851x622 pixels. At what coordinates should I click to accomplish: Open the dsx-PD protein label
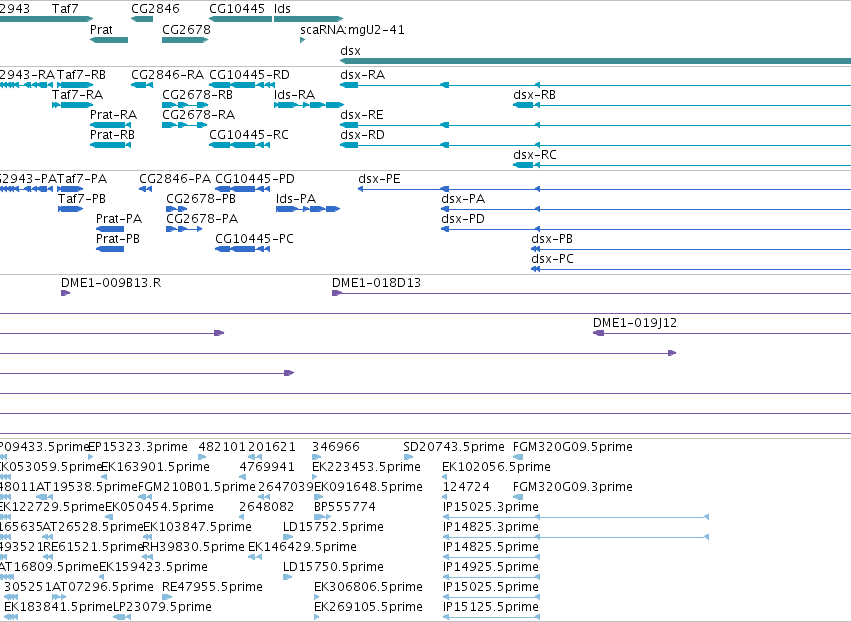pyautogui.click(x=463, y=219)
